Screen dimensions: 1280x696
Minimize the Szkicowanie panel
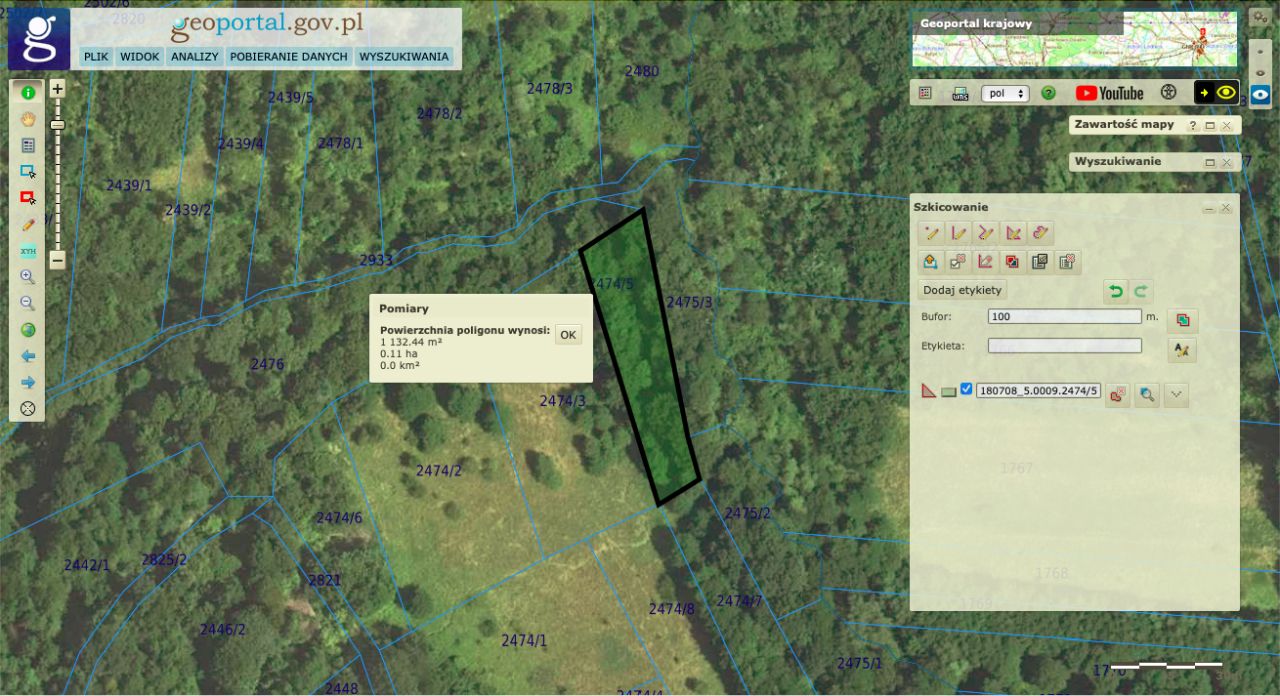1209,208
